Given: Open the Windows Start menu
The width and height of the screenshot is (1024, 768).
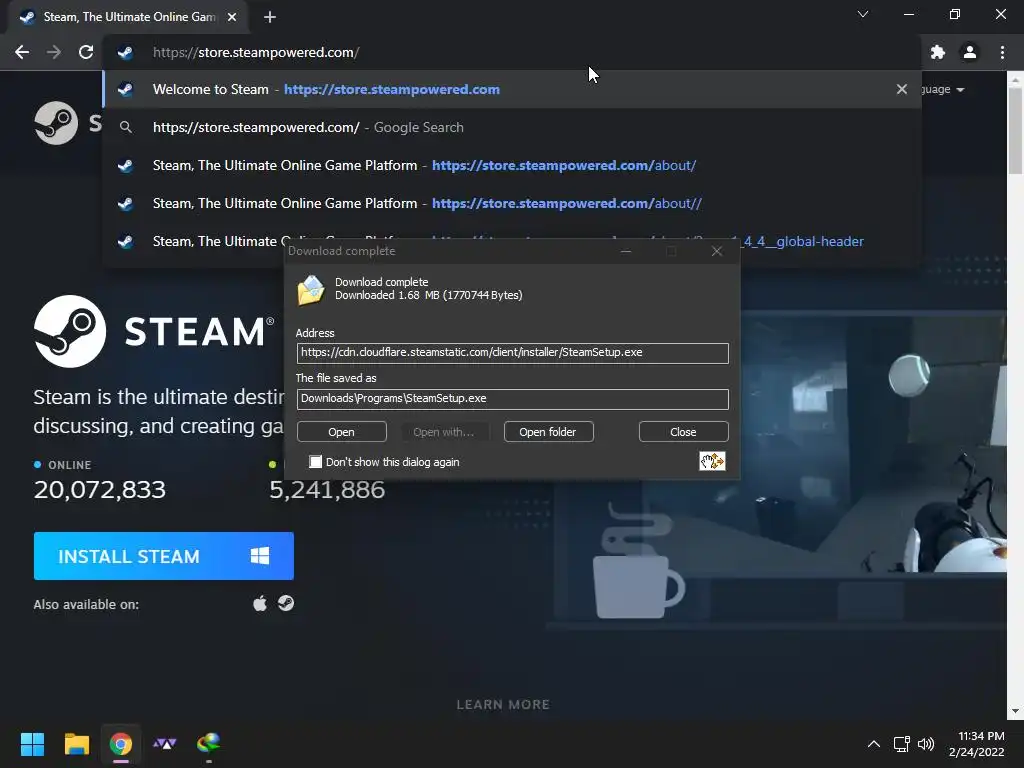Looking at the screenshot, I should (32, 744).
